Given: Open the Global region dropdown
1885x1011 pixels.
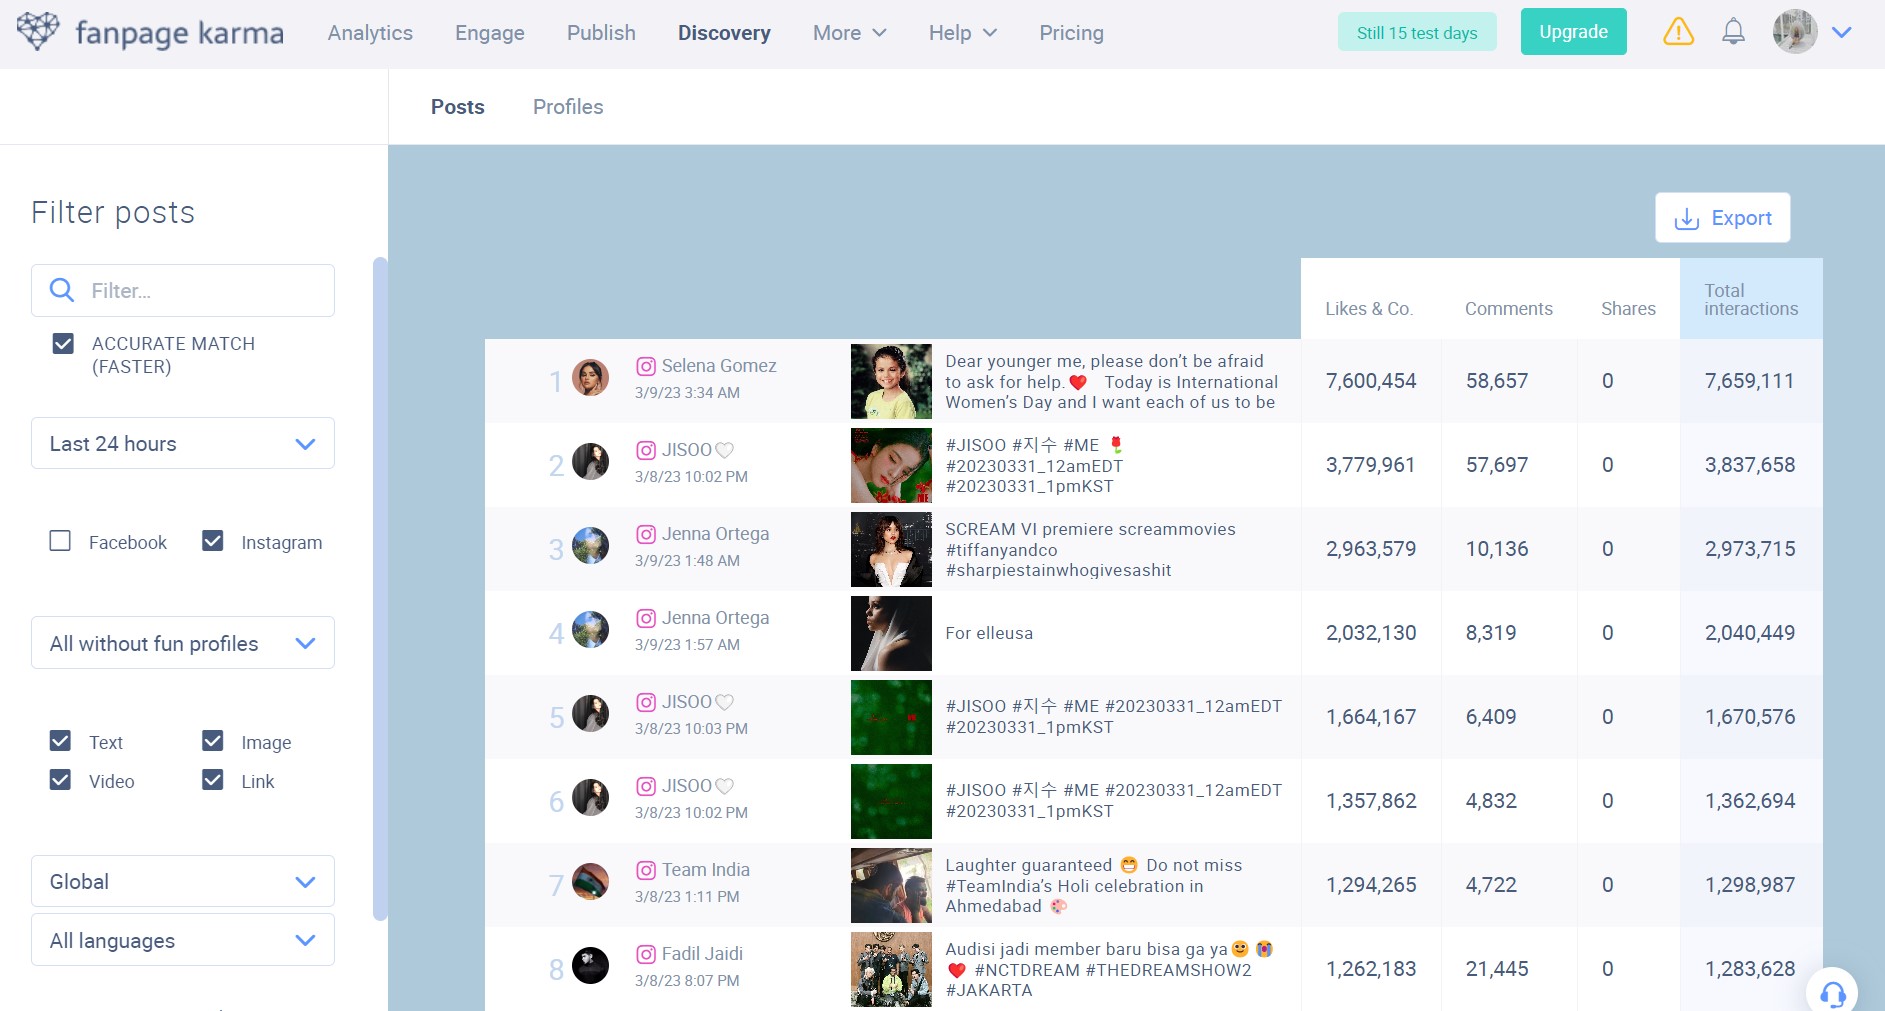Looking at the screenshot, I should (x=183, y=881).
